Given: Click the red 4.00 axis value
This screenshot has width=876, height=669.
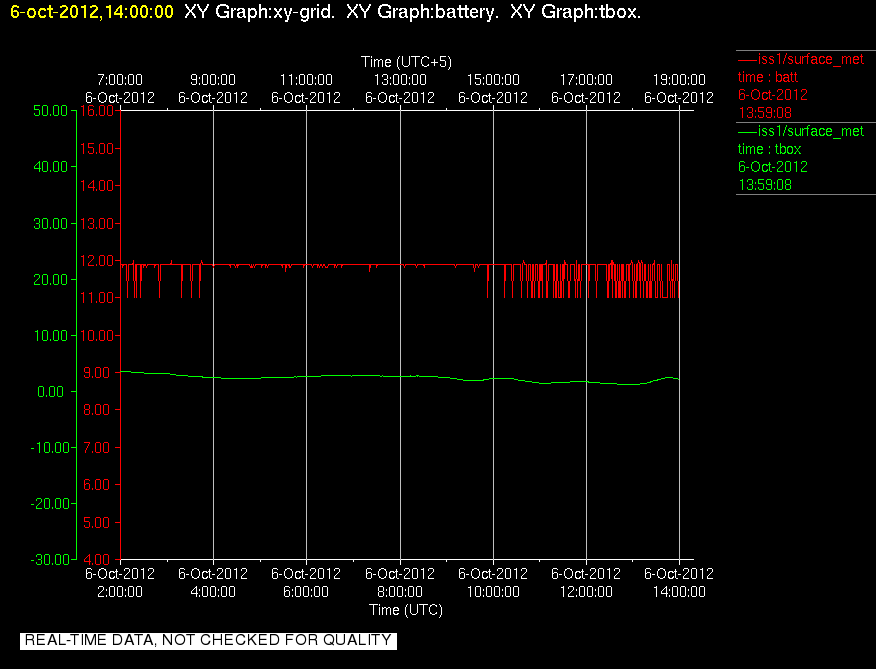Looking at the screenshot, I should pos(97,559).
